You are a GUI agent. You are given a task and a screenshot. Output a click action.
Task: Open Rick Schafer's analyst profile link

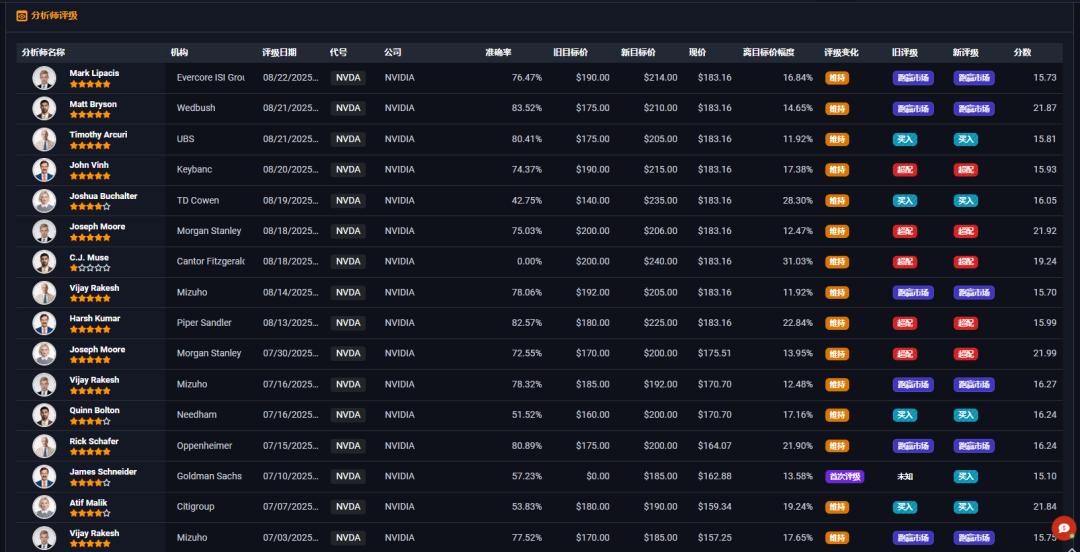94,441
